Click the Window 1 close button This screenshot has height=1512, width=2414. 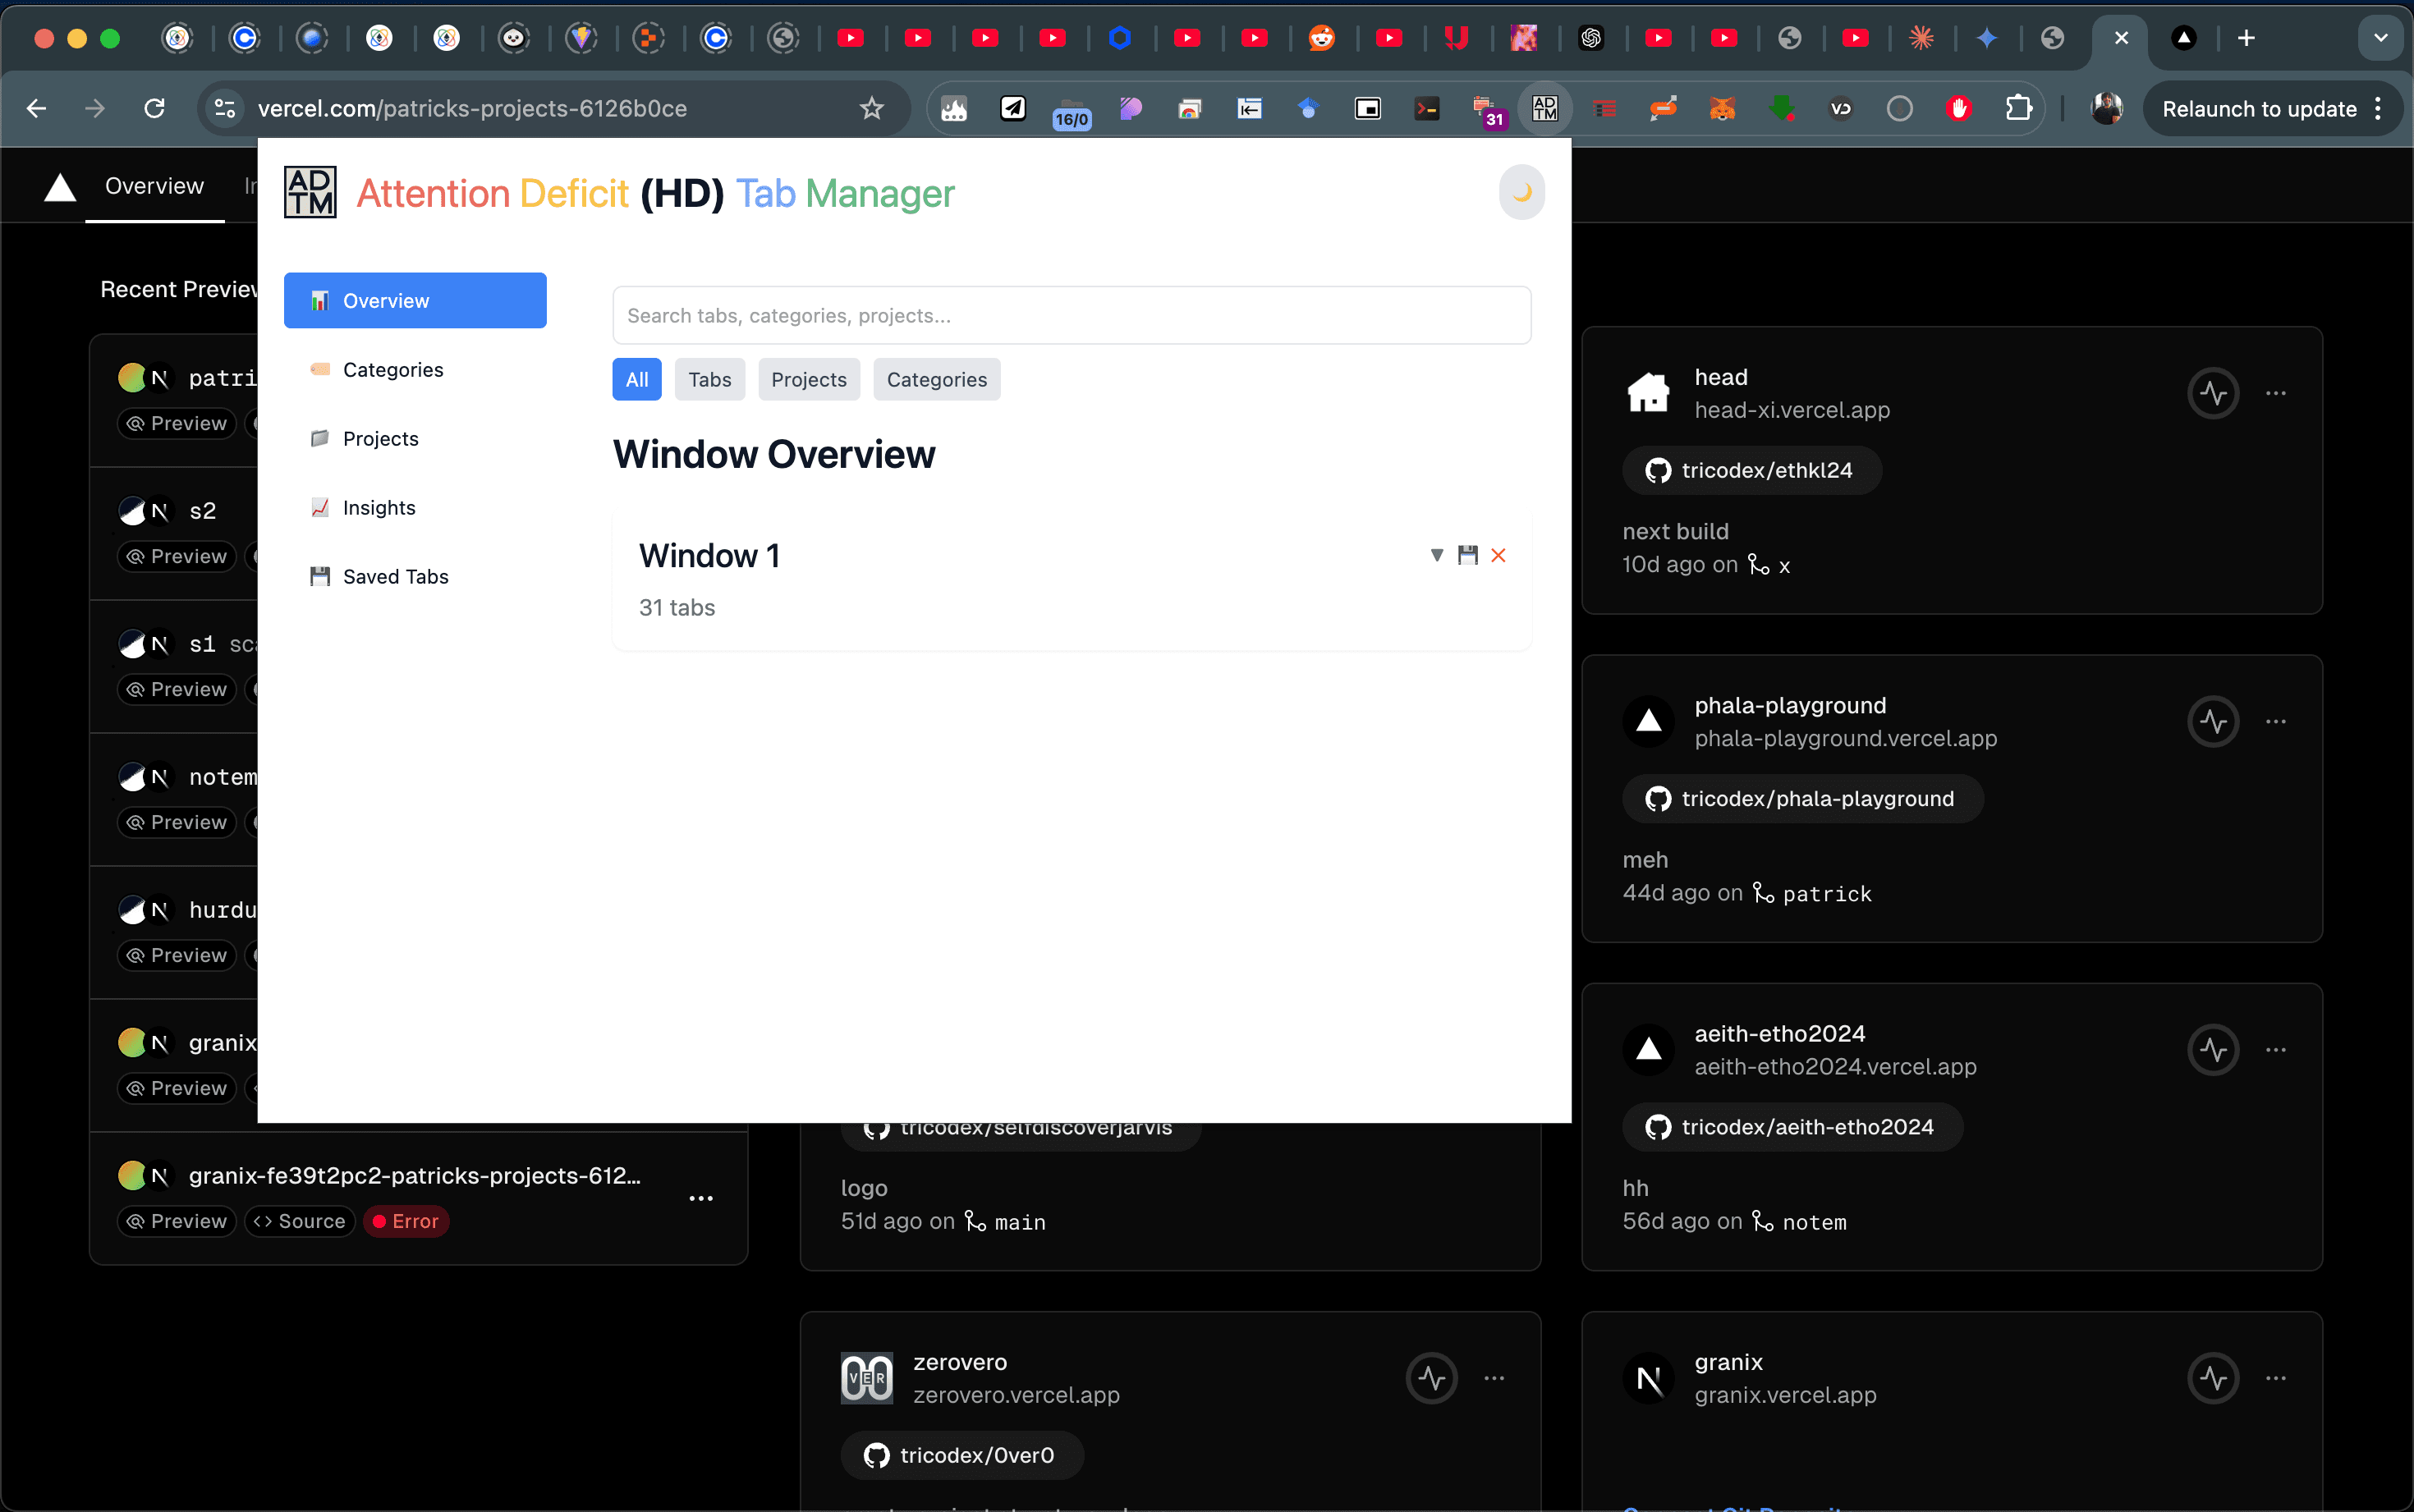[x=1498, y=554]
